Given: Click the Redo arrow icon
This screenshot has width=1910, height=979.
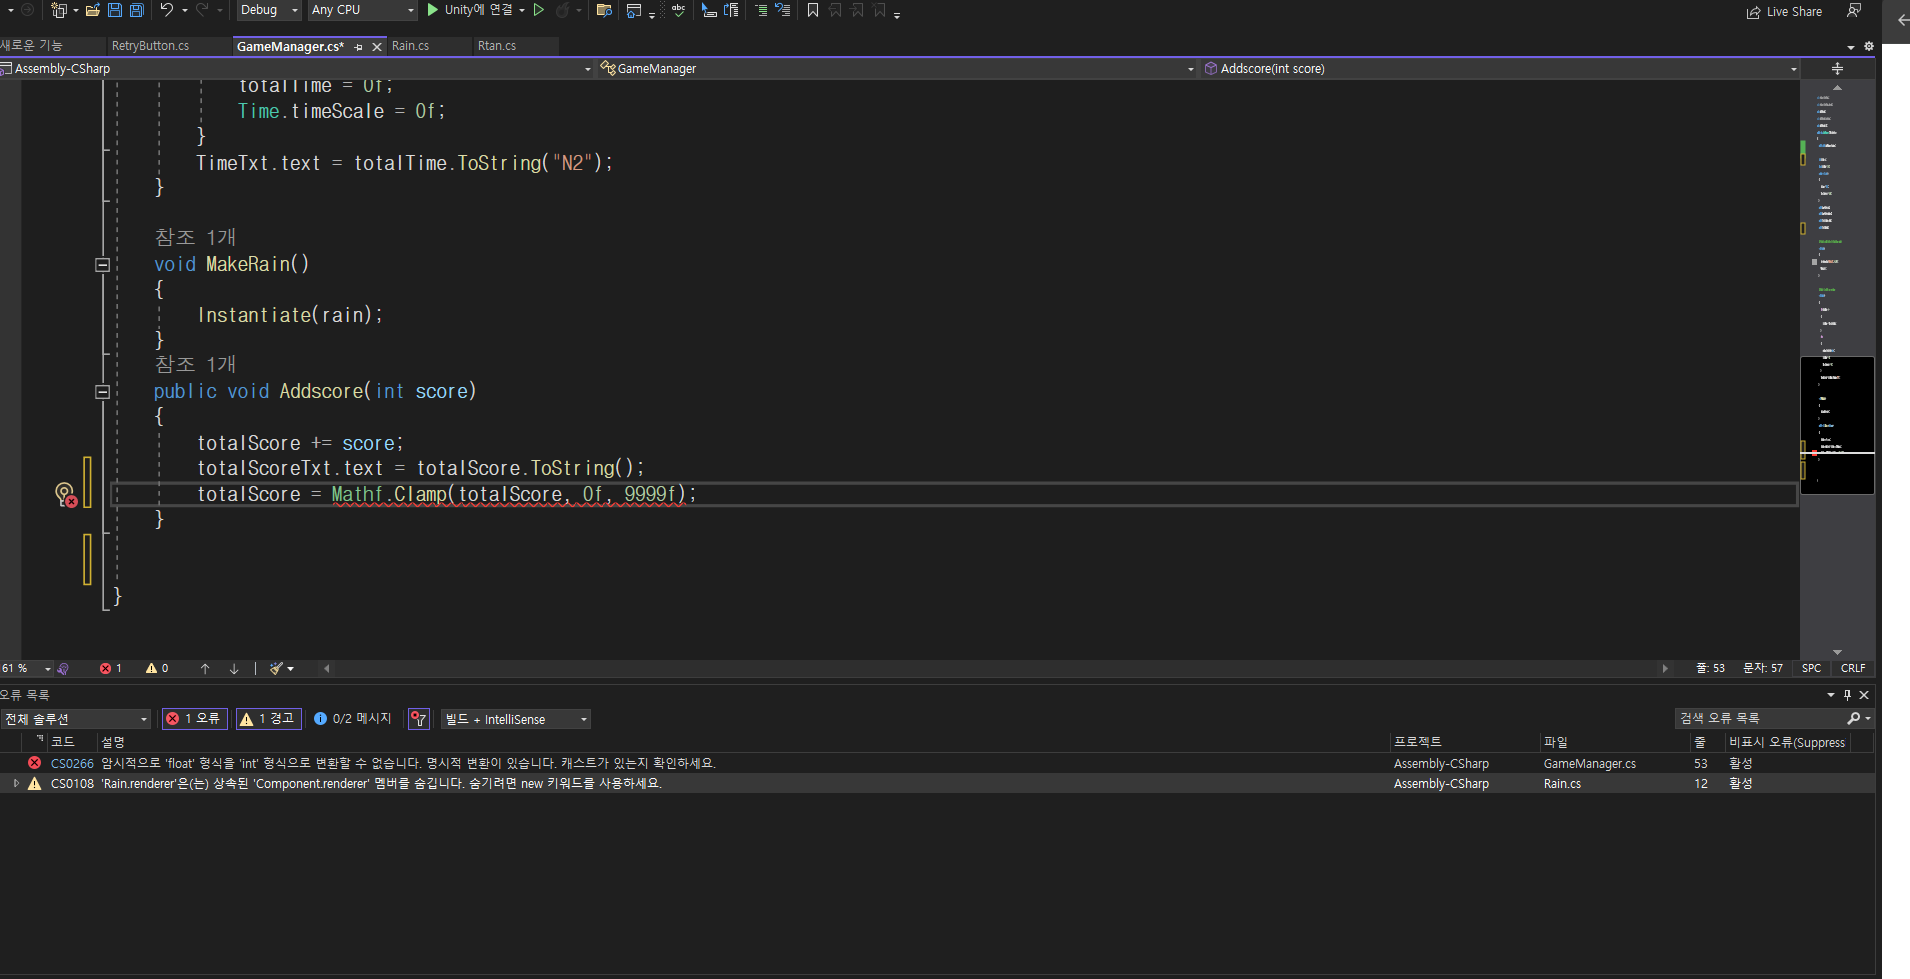Looking at the screenshot, I should pyautogui.click(x=202, y=10).
